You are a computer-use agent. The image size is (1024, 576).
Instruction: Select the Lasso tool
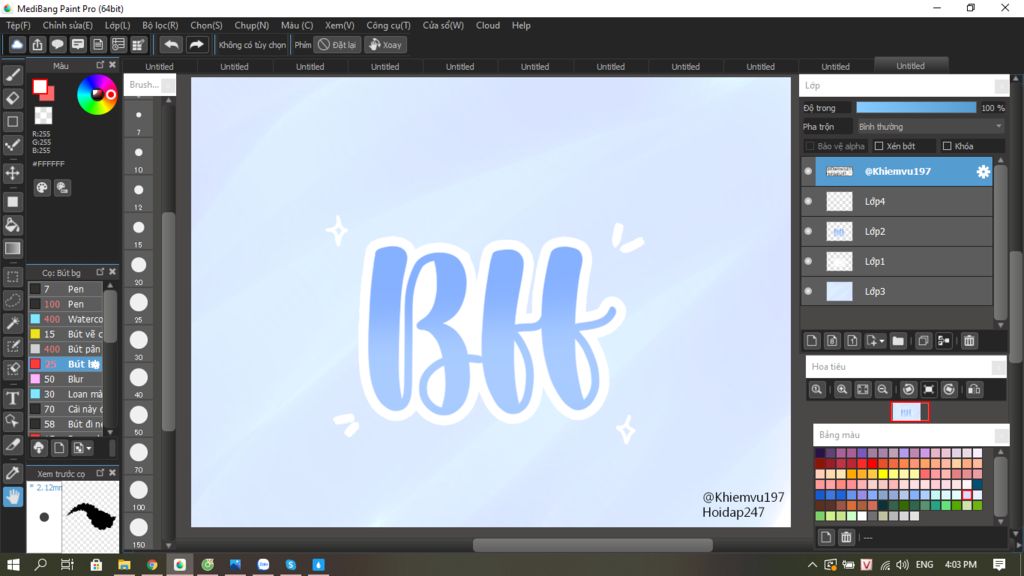coord(12,300)
